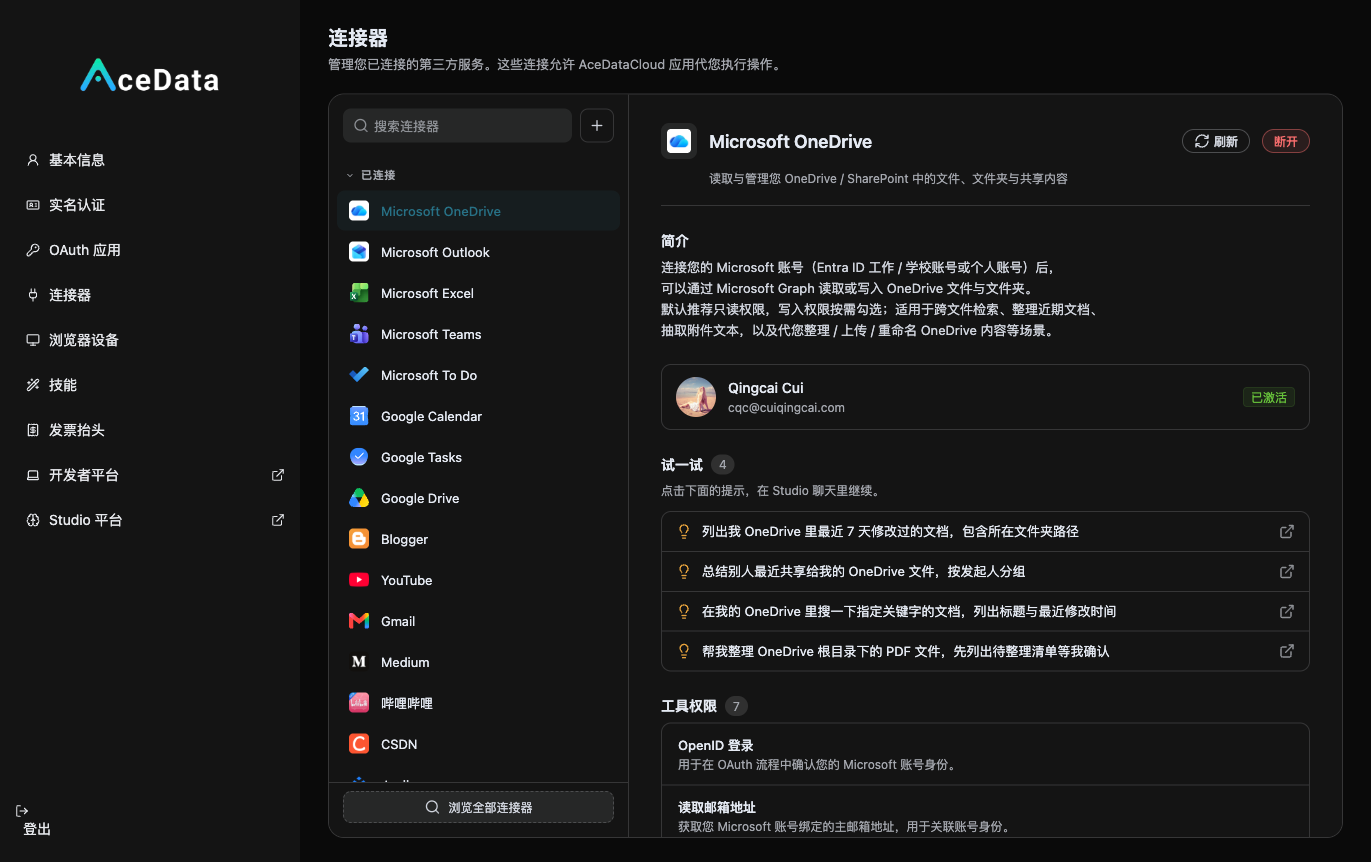Click the Medium icon
1371x862 pixels.
(359, 662)
